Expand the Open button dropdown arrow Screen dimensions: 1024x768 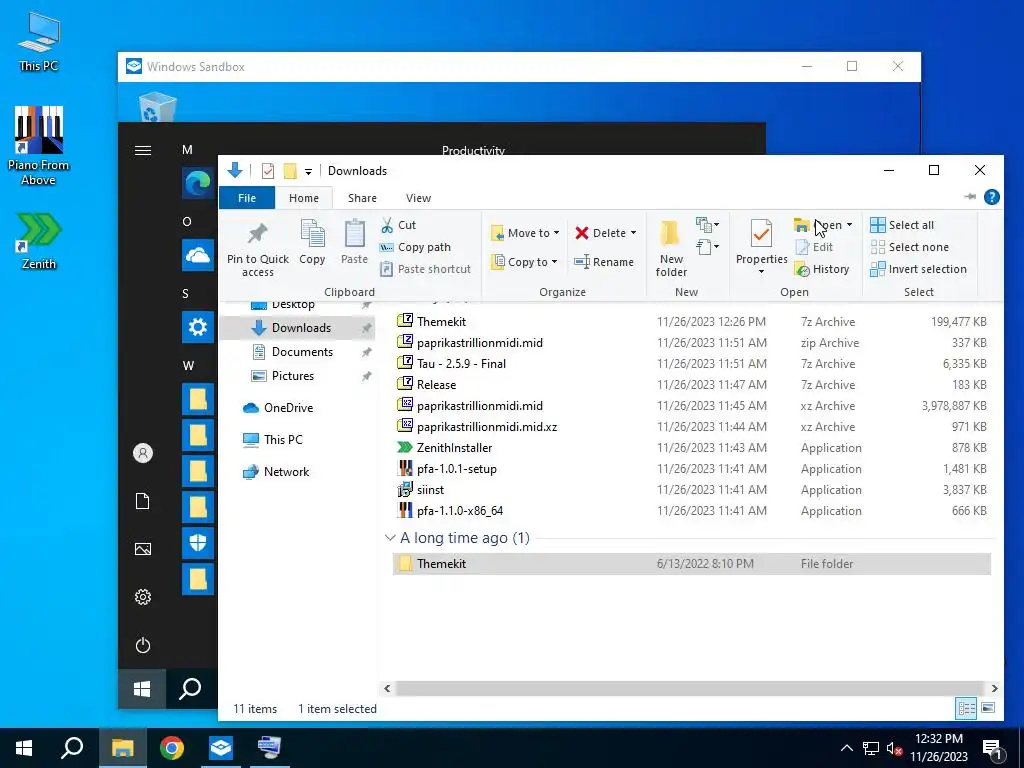849,225
